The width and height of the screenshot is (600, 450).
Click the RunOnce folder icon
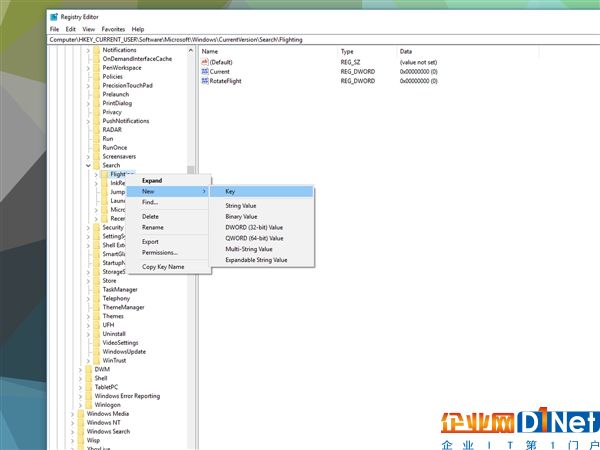click(96, 147)
